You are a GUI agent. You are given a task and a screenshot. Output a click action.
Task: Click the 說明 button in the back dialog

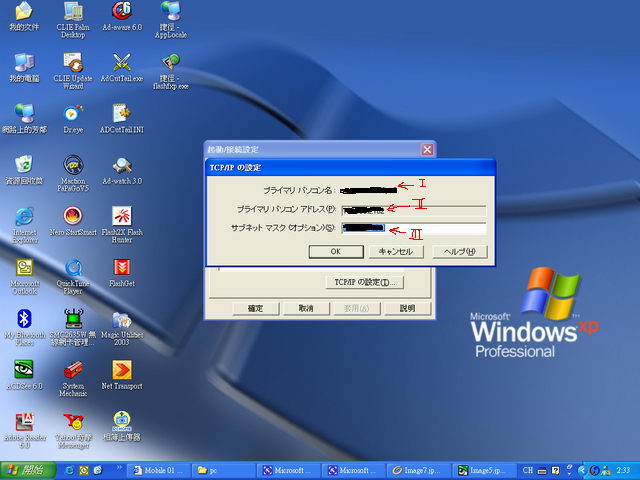click(x=407, y=309)
